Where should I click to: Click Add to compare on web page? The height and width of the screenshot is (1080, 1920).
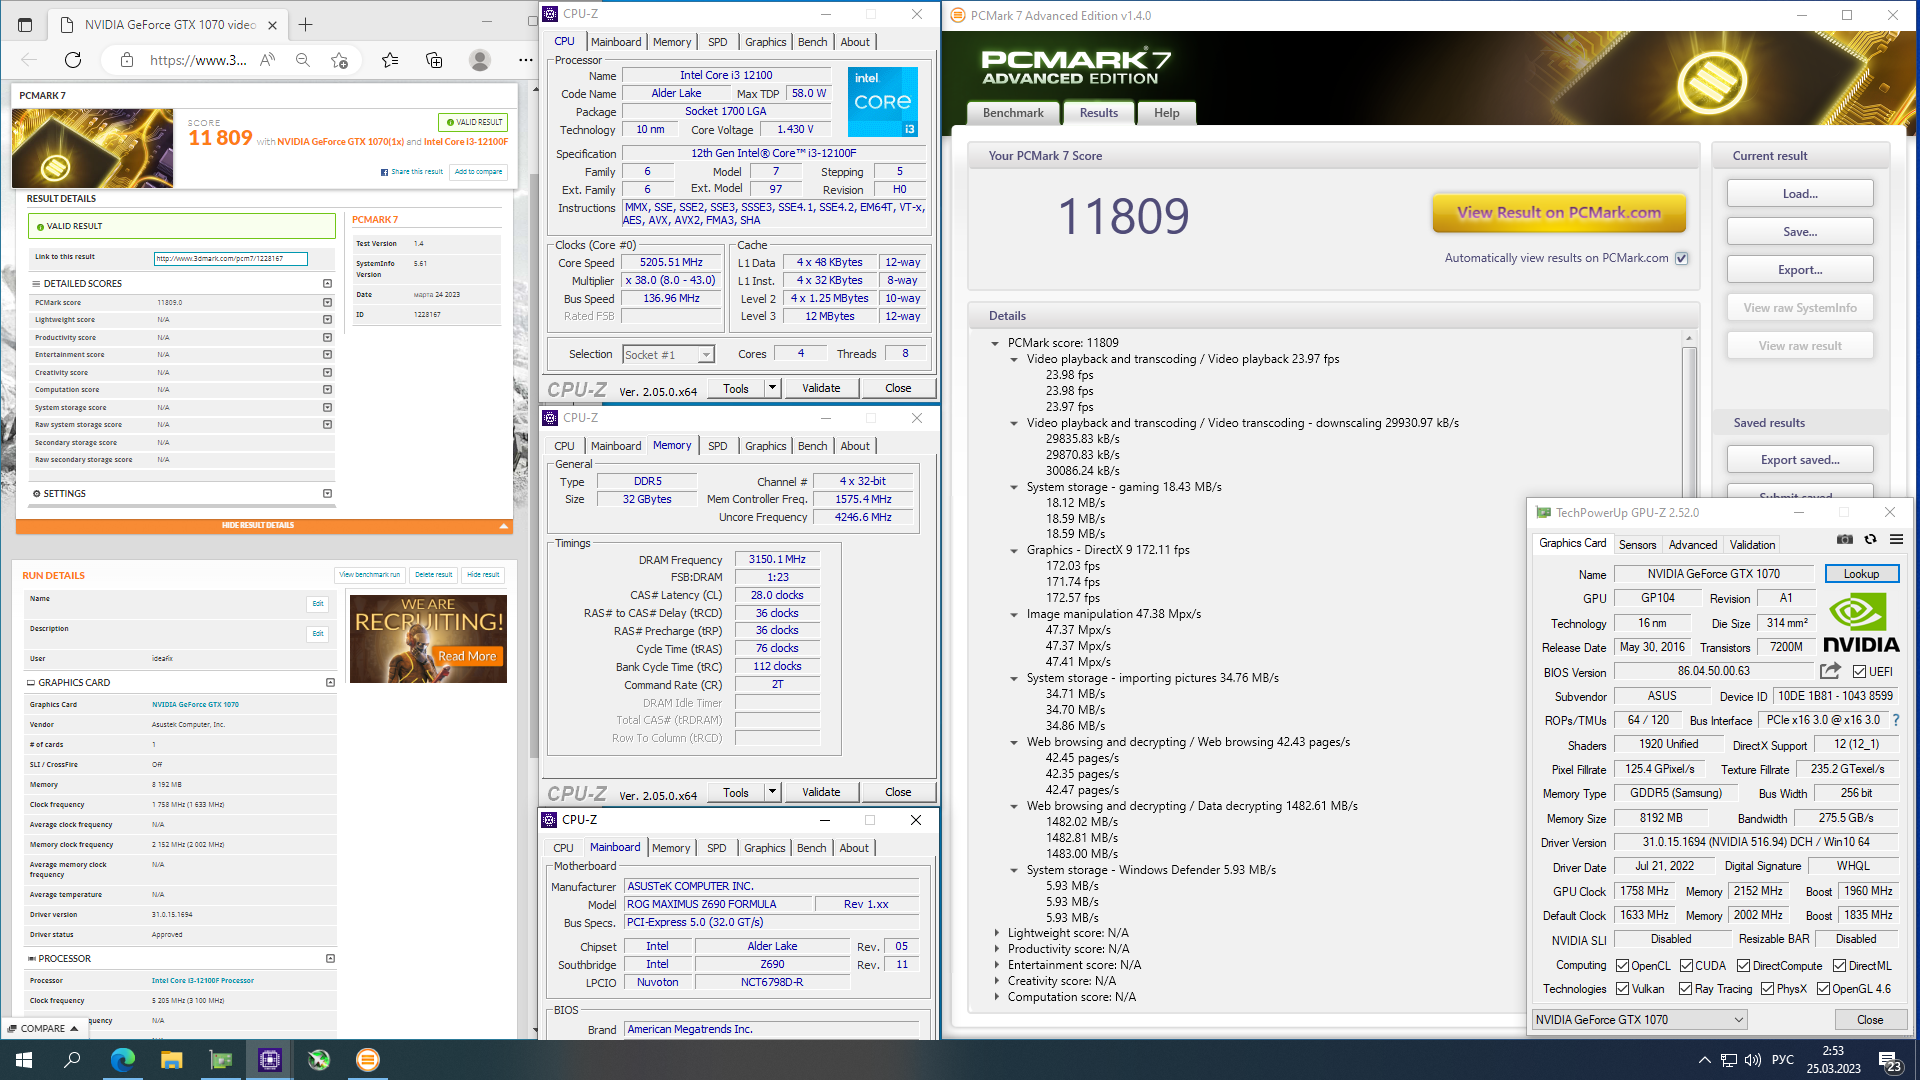coord(479,172)
